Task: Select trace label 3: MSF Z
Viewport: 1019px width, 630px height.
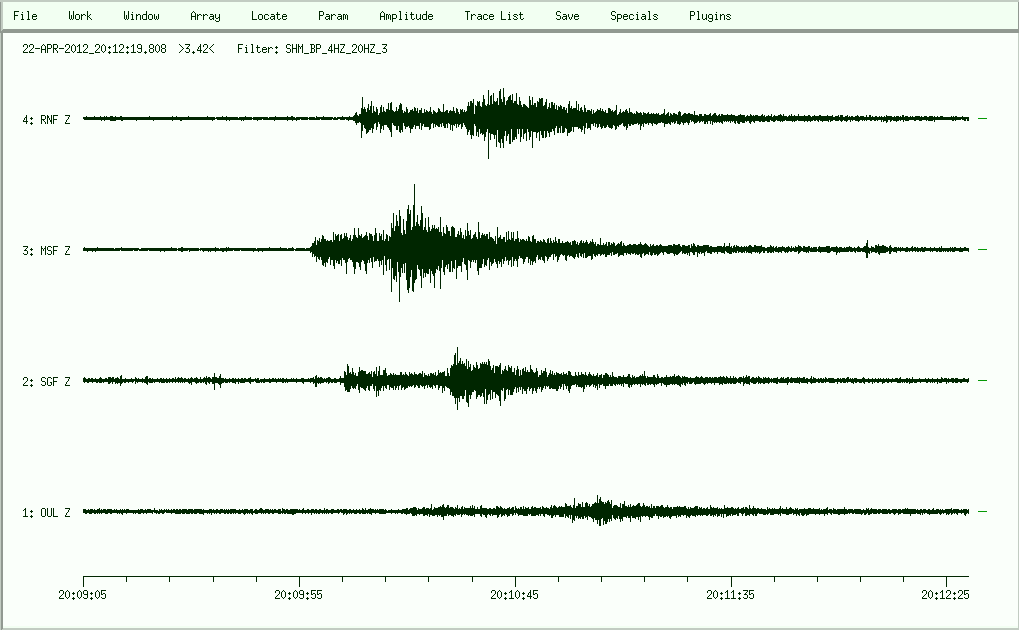Action: point(47,251)
